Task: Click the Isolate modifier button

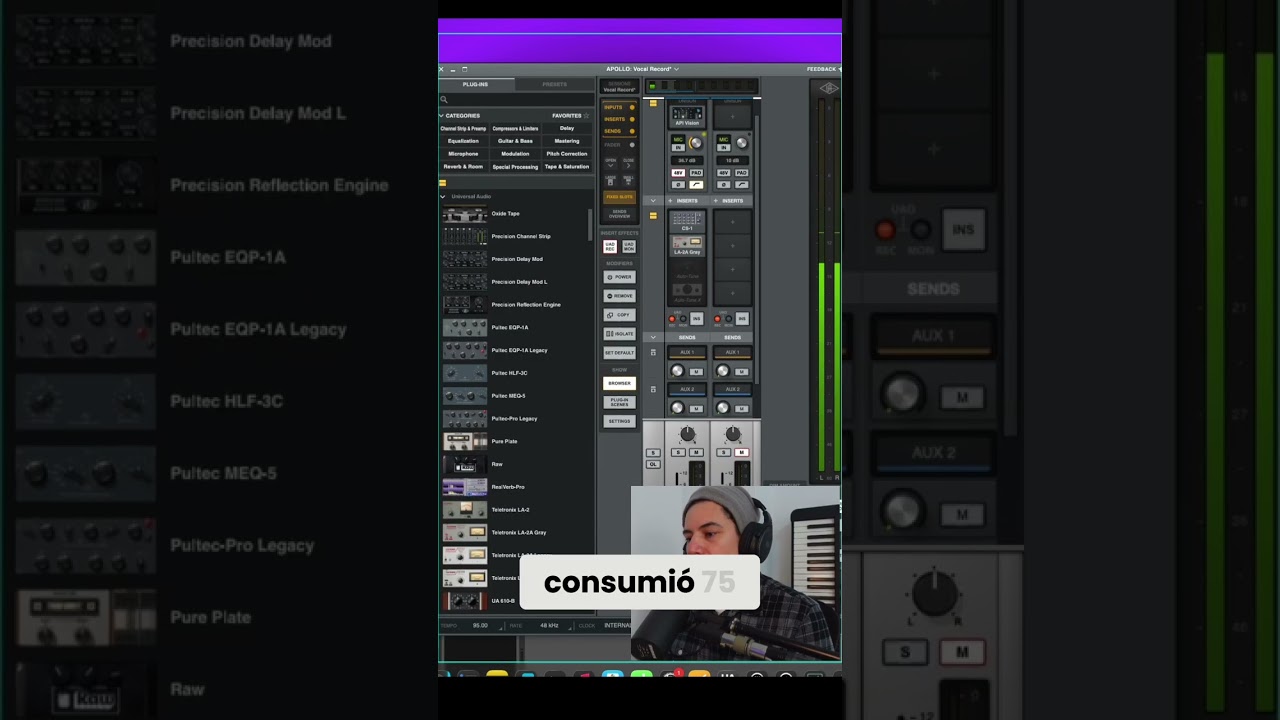Action: 619,334
